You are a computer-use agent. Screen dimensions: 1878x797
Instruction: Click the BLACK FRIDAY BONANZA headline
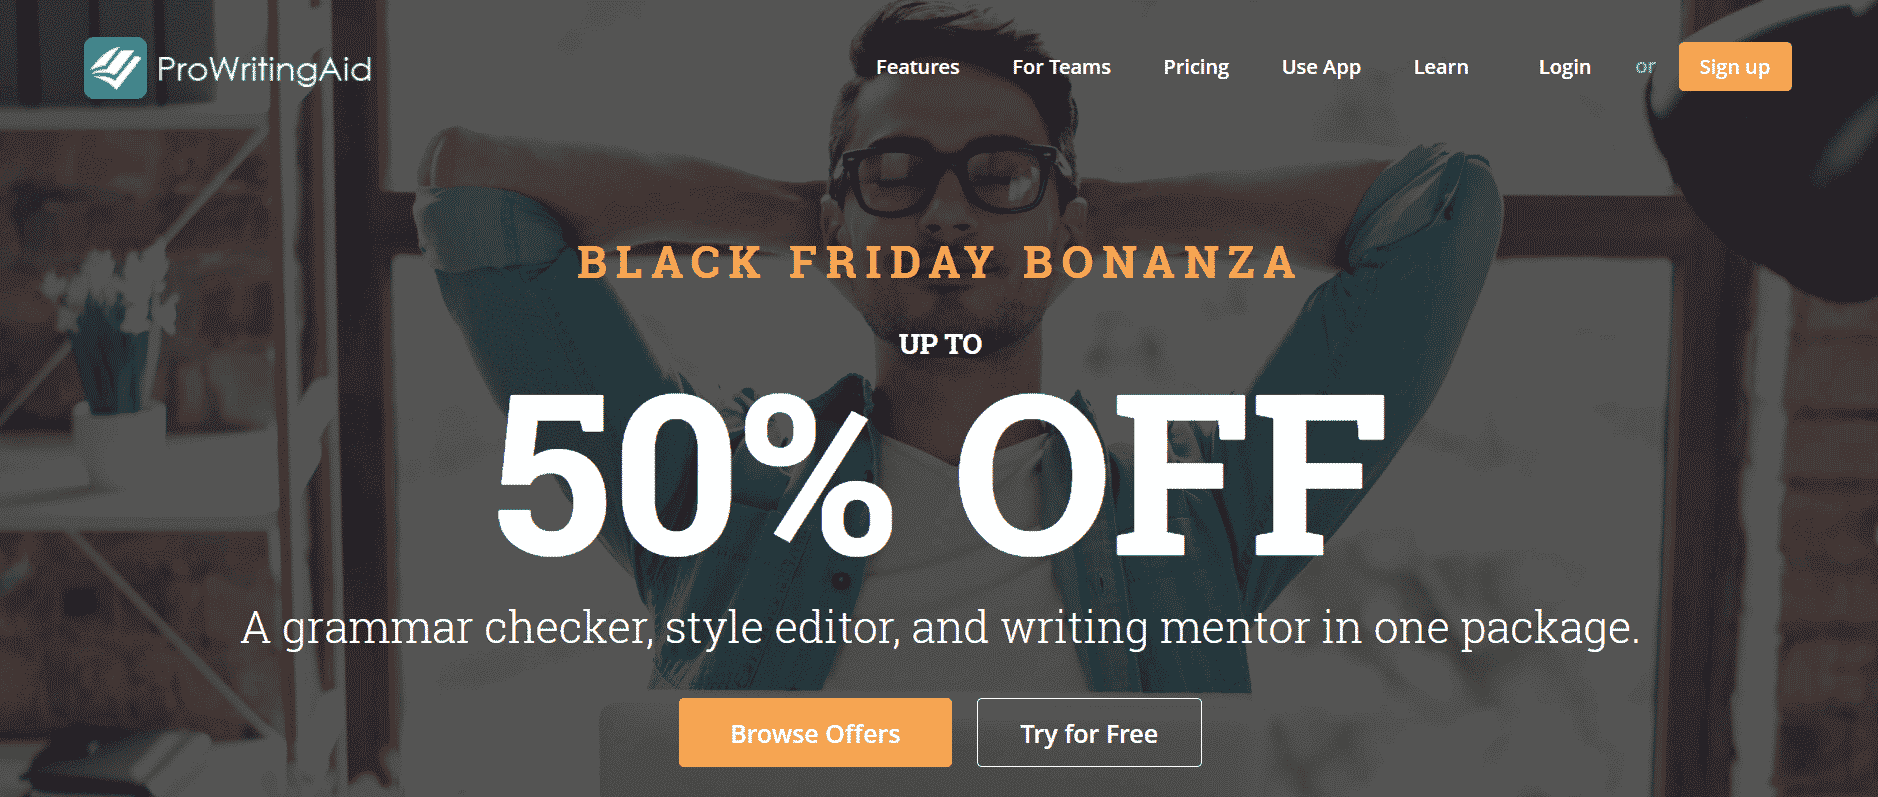point(938,263)
